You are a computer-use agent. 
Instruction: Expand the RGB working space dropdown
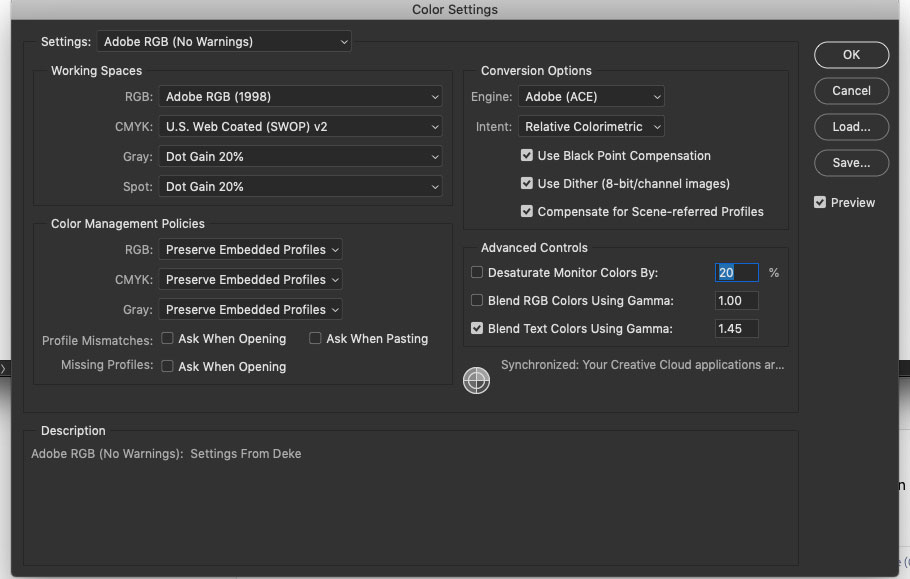[300, 97]
